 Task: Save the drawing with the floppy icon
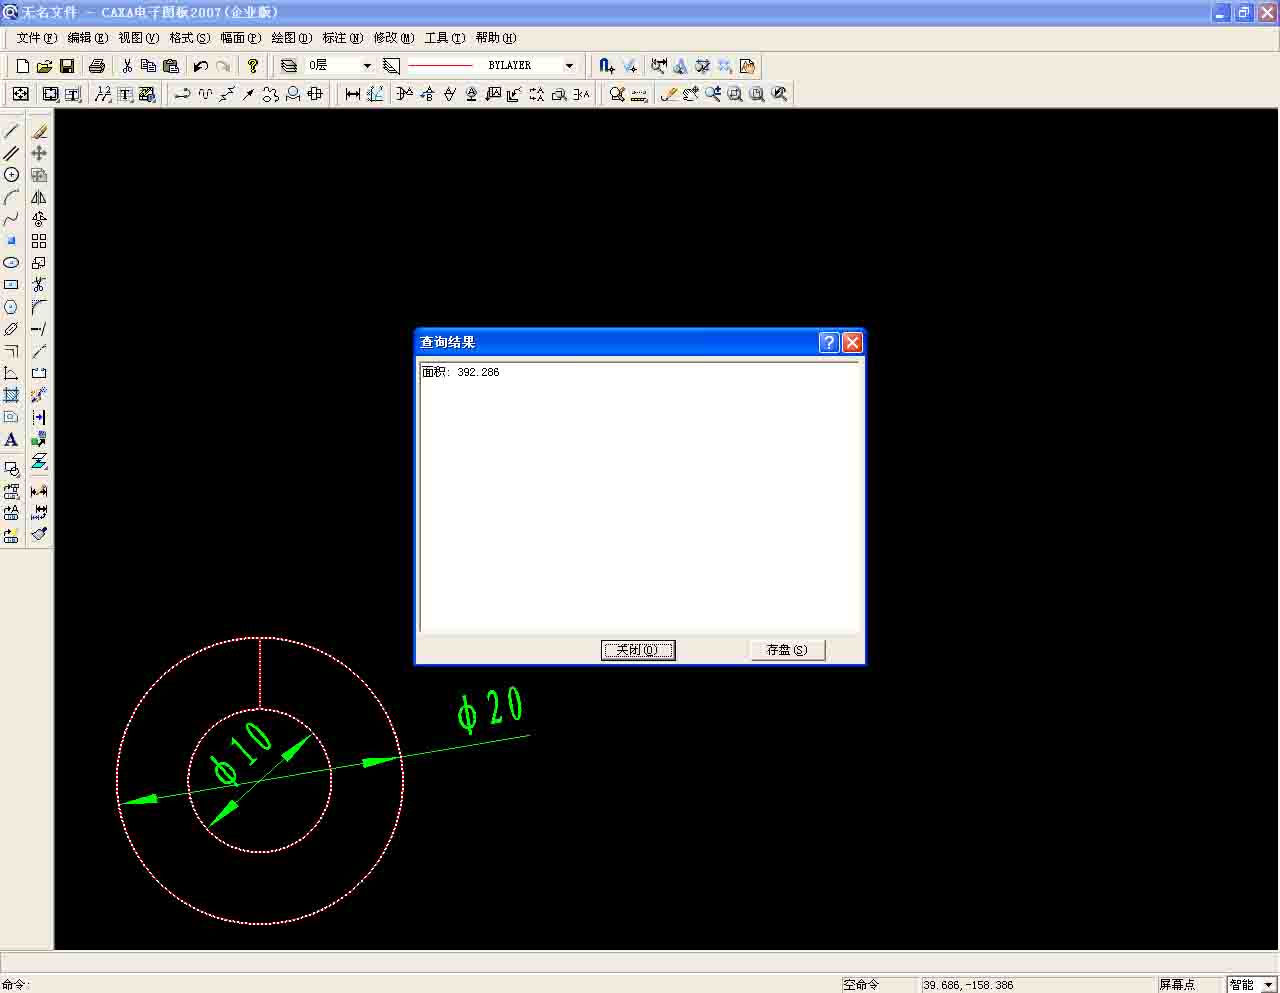pyautogui.click(x=67, y=66)
